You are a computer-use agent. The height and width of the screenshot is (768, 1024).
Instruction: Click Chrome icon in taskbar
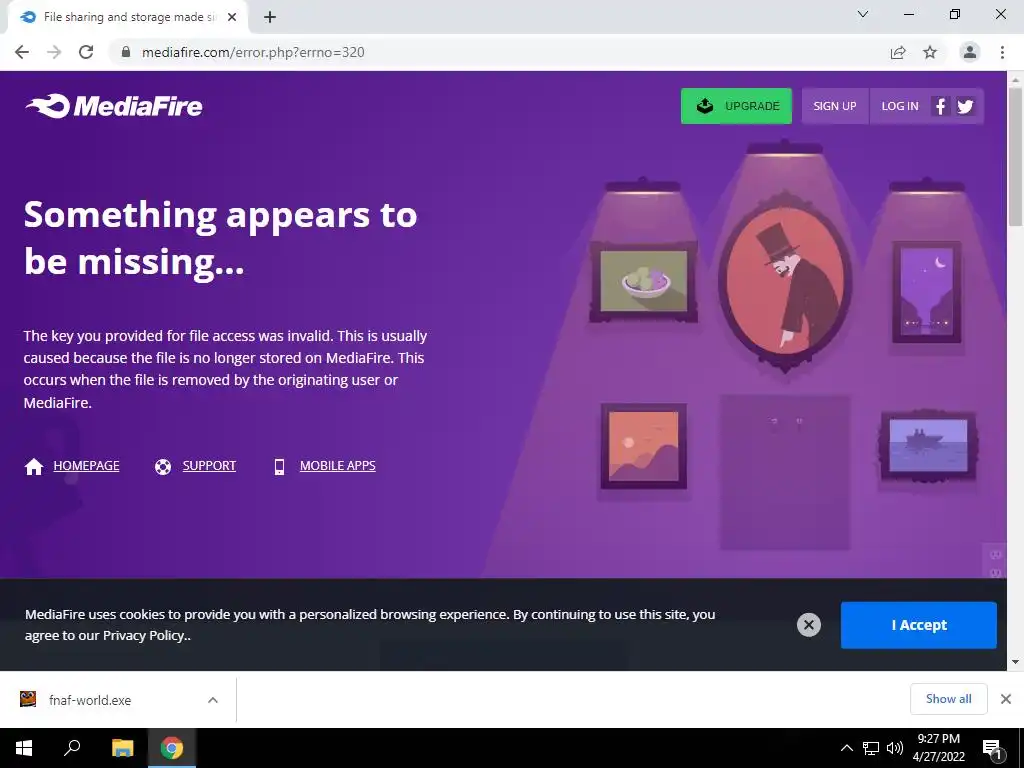click(x=172, y=748)
